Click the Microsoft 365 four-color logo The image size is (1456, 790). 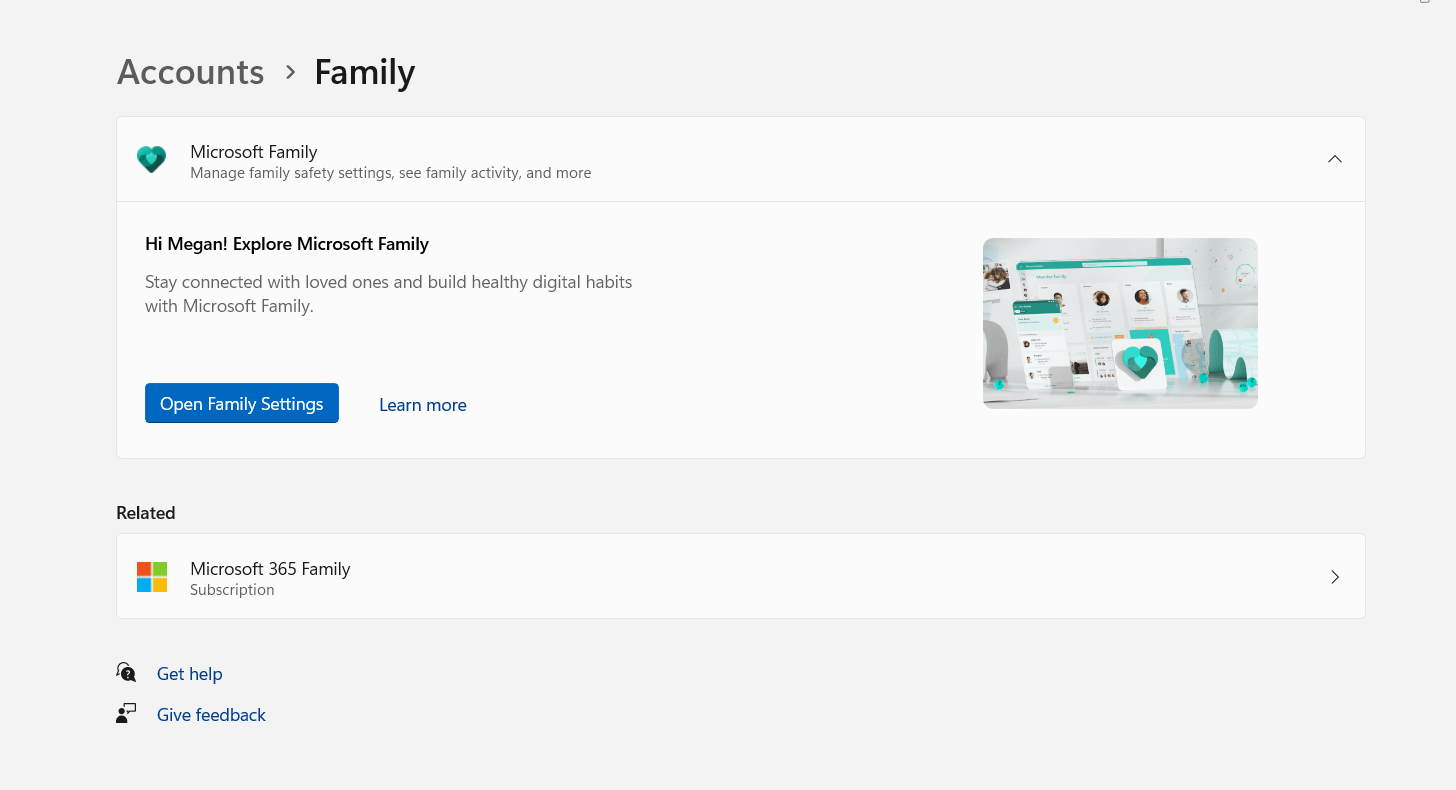click(152, 577)
